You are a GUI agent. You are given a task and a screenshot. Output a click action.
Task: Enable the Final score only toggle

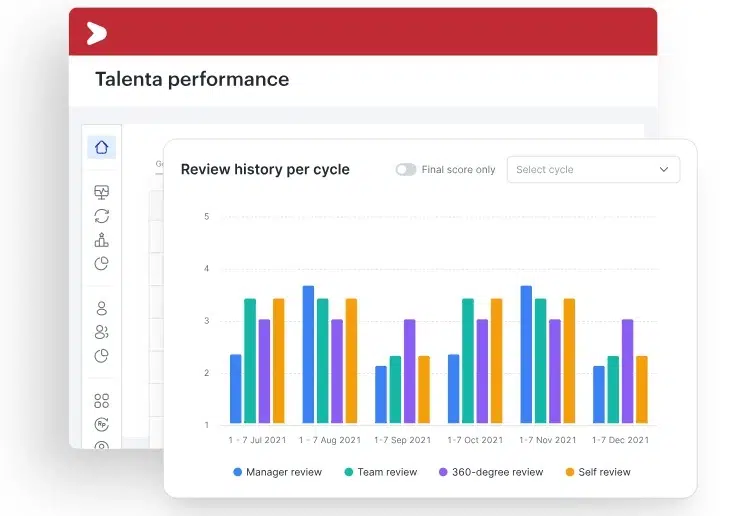[x=405, y=170]
